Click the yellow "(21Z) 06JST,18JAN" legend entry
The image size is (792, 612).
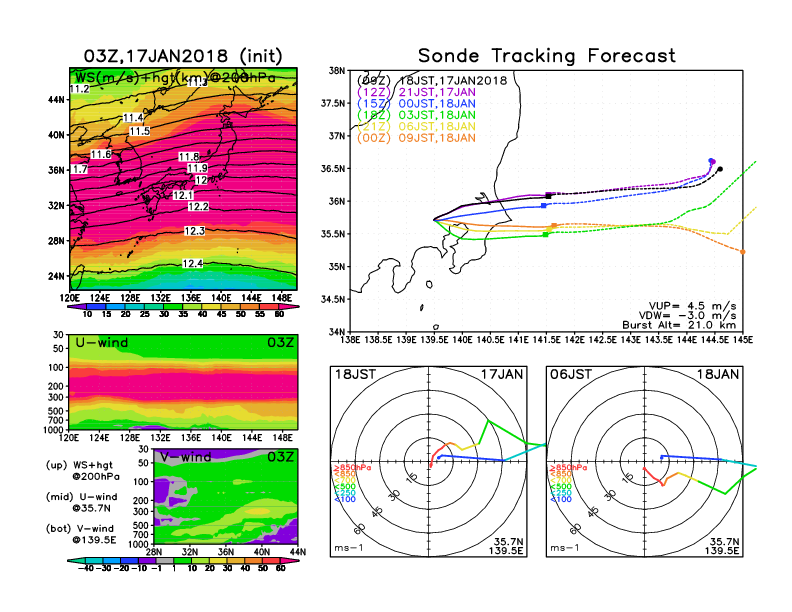click(416, 127)
